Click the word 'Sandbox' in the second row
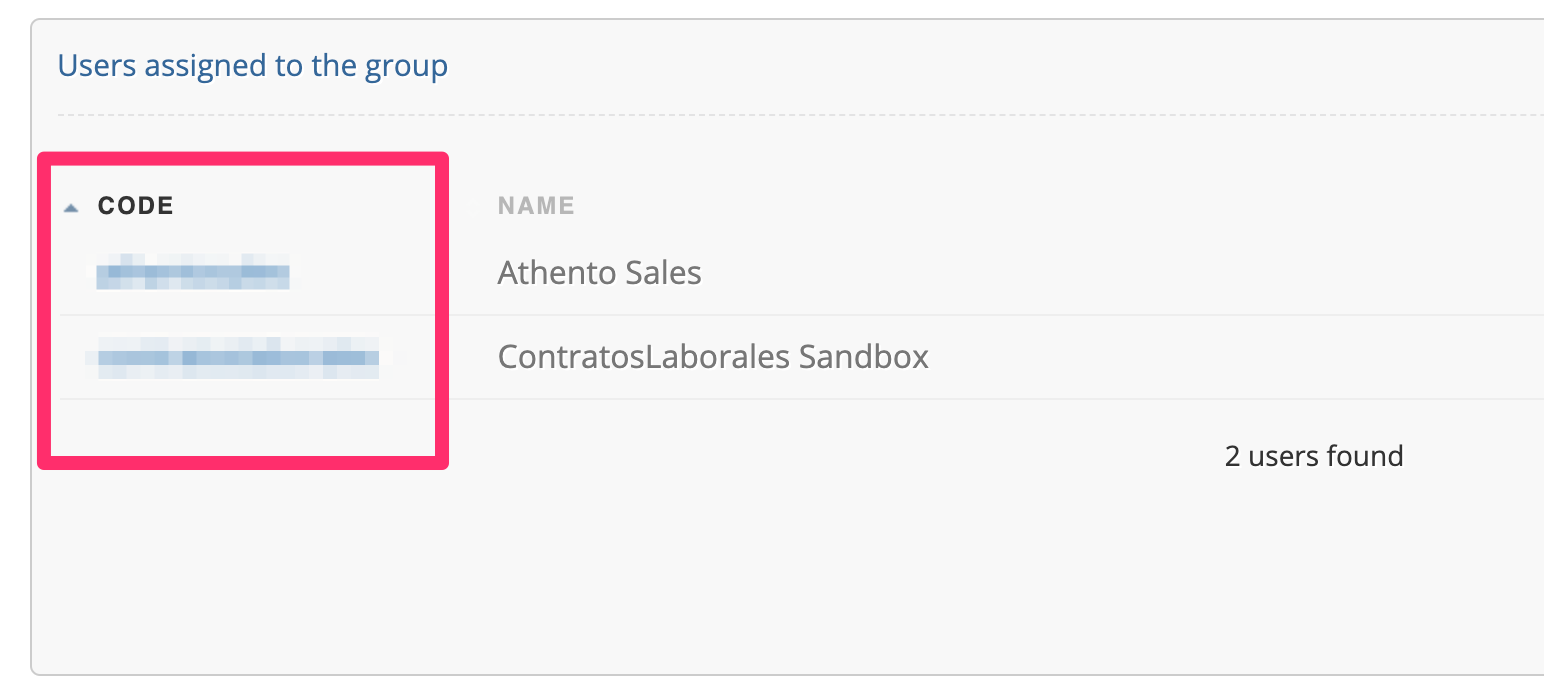This screenshot has width=1544, height=688. 864,356
